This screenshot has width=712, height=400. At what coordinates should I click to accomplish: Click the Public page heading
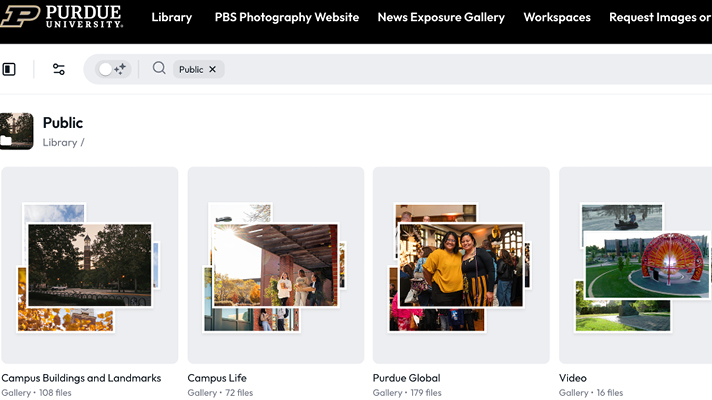click(63, 123)
